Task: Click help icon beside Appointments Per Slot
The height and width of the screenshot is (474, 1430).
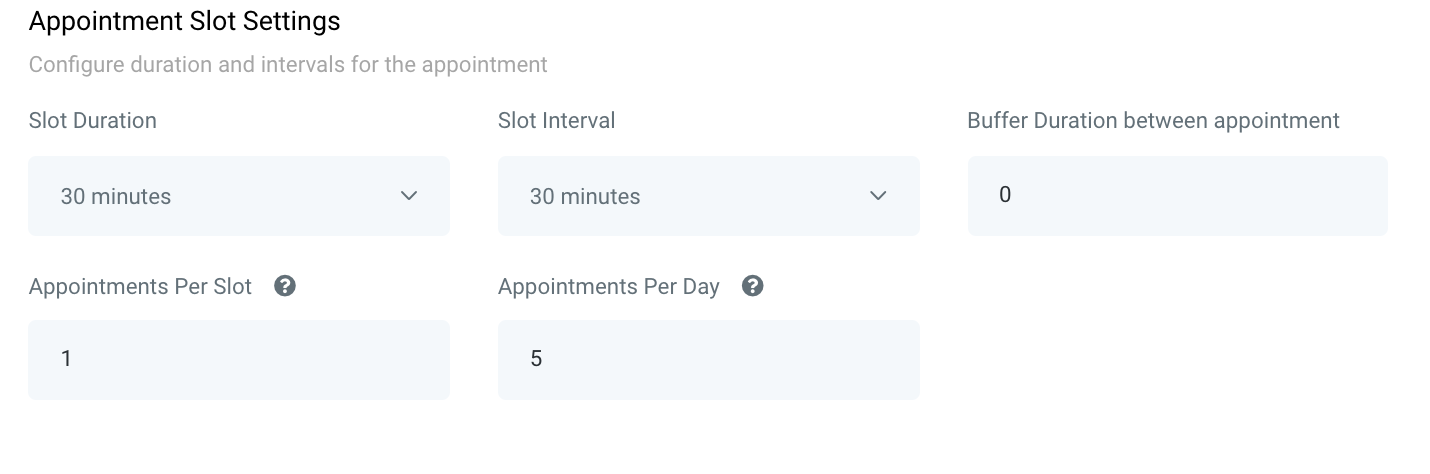Action: coord(285,287)
